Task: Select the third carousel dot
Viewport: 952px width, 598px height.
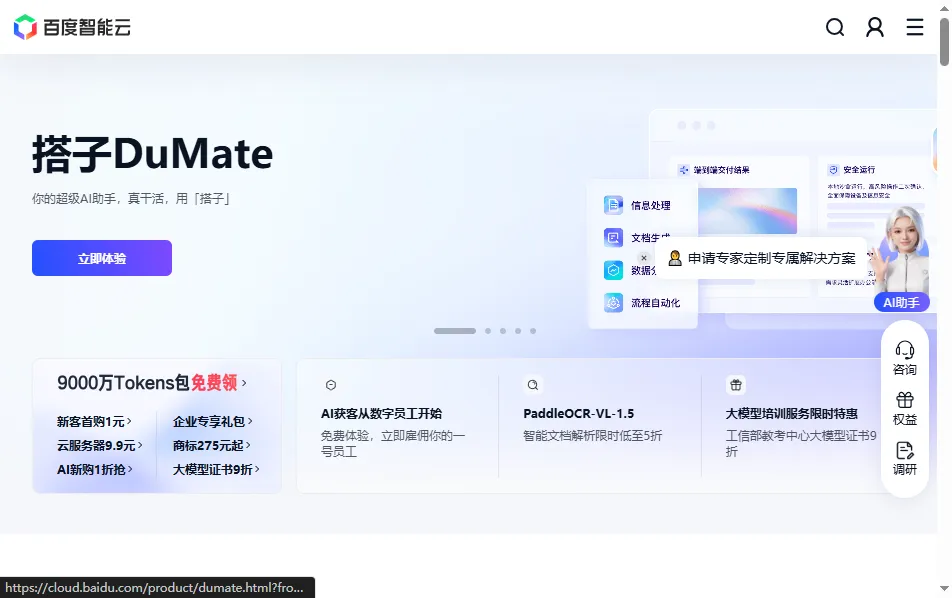Action: tap(503, 331)
